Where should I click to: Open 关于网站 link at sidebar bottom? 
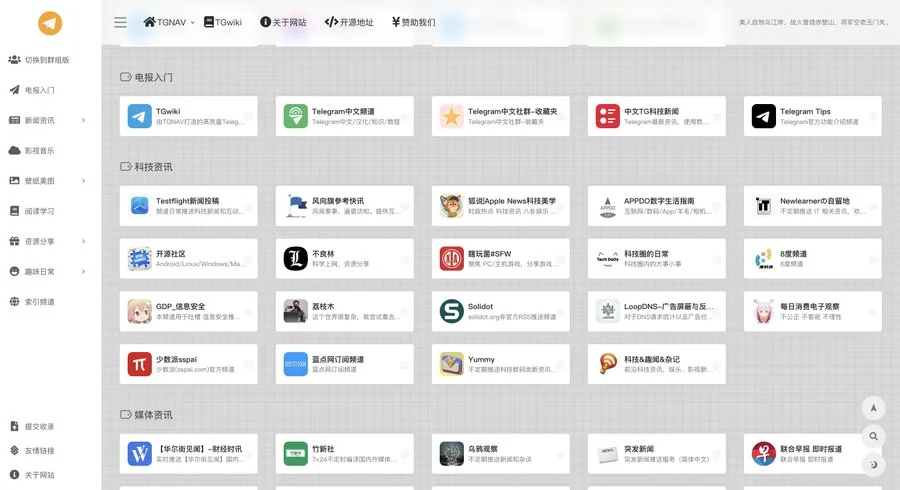click(x=33, y=475)
